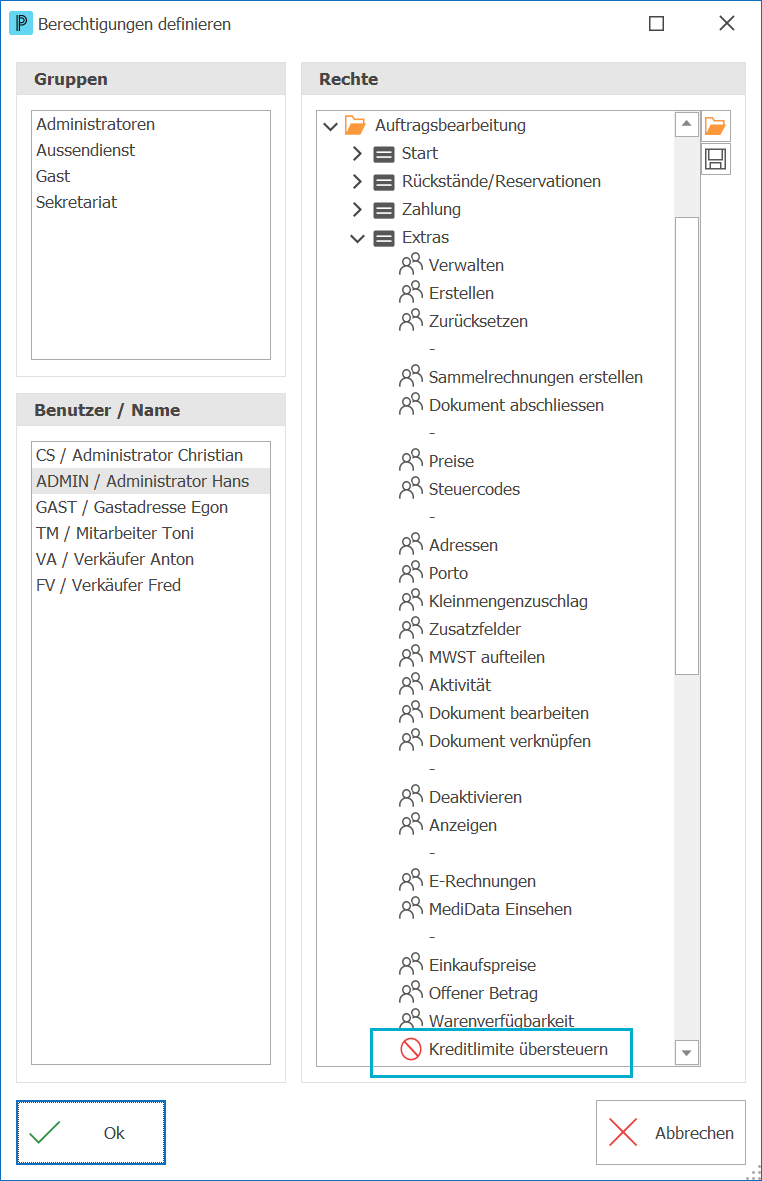The image size is (762, 1181).
Task: Click the users icon next to Offener Betrag
Action: pos(410,992)
